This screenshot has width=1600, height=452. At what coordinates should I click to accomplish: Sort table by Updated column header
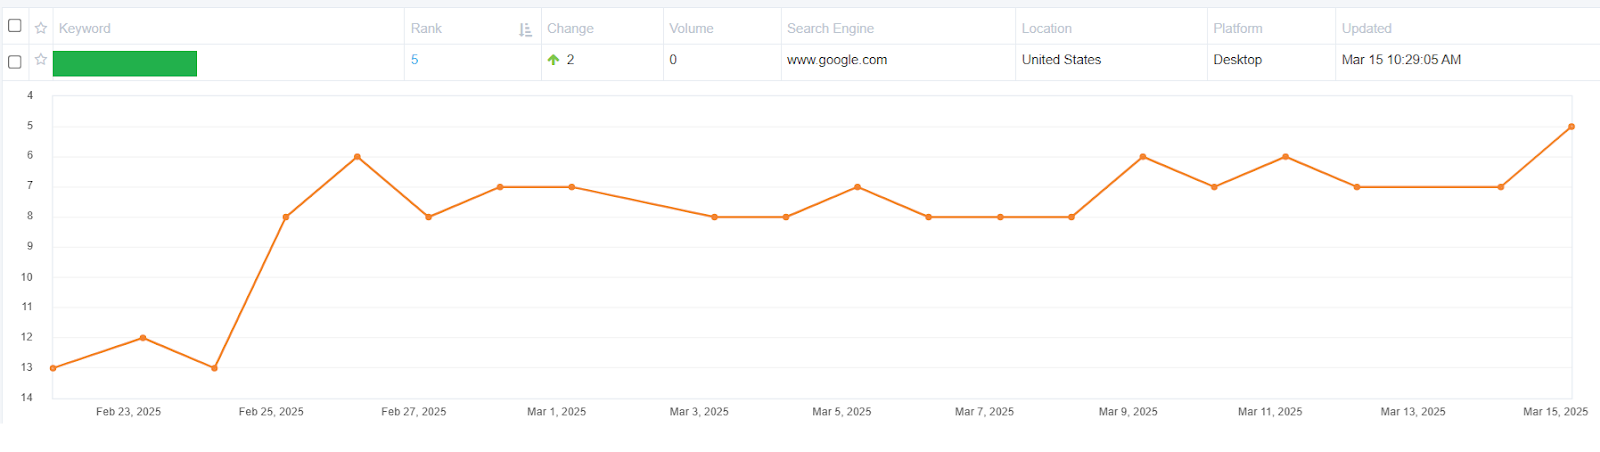pyautogui.click(x=1366, y=28)
